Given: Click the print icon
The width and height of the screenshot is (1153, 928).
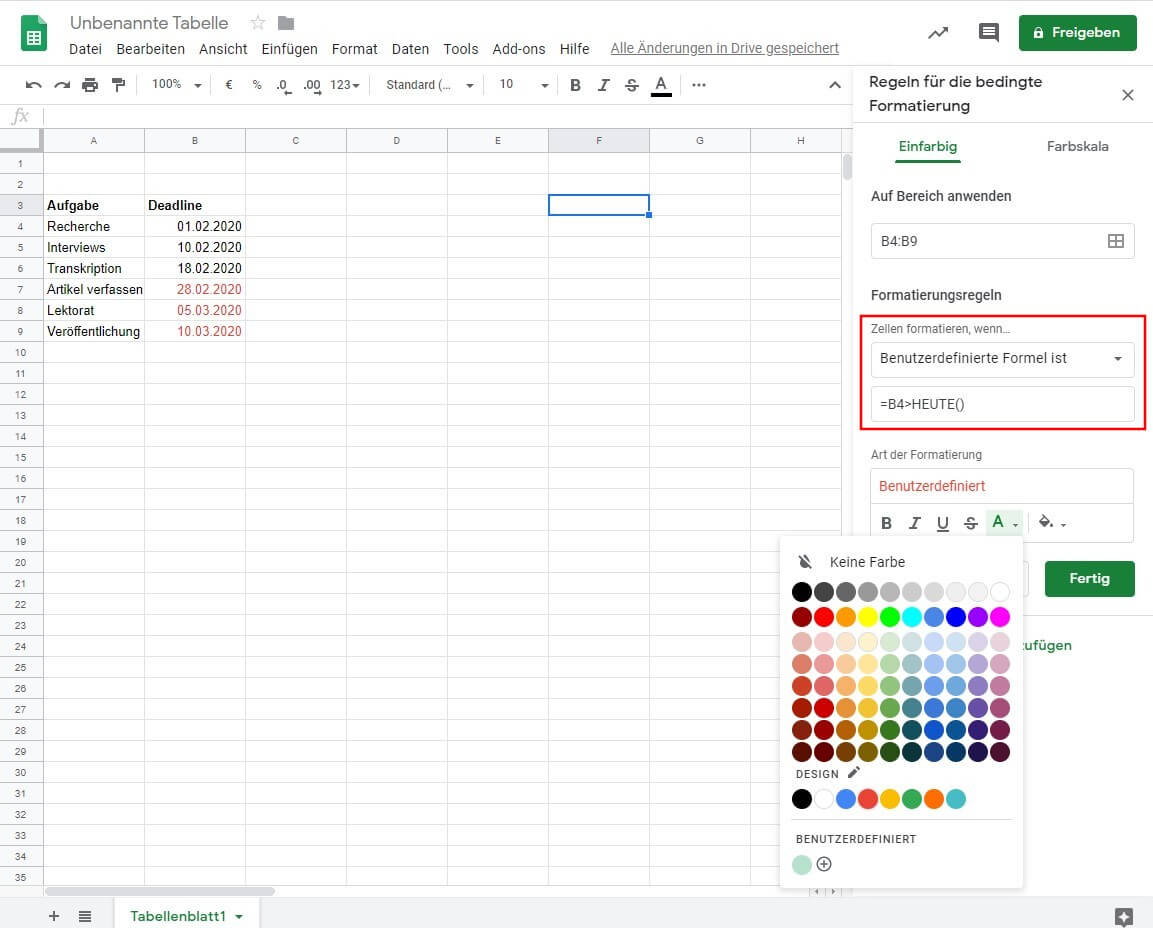Looking at the screenshot, I should coord(90,85).
